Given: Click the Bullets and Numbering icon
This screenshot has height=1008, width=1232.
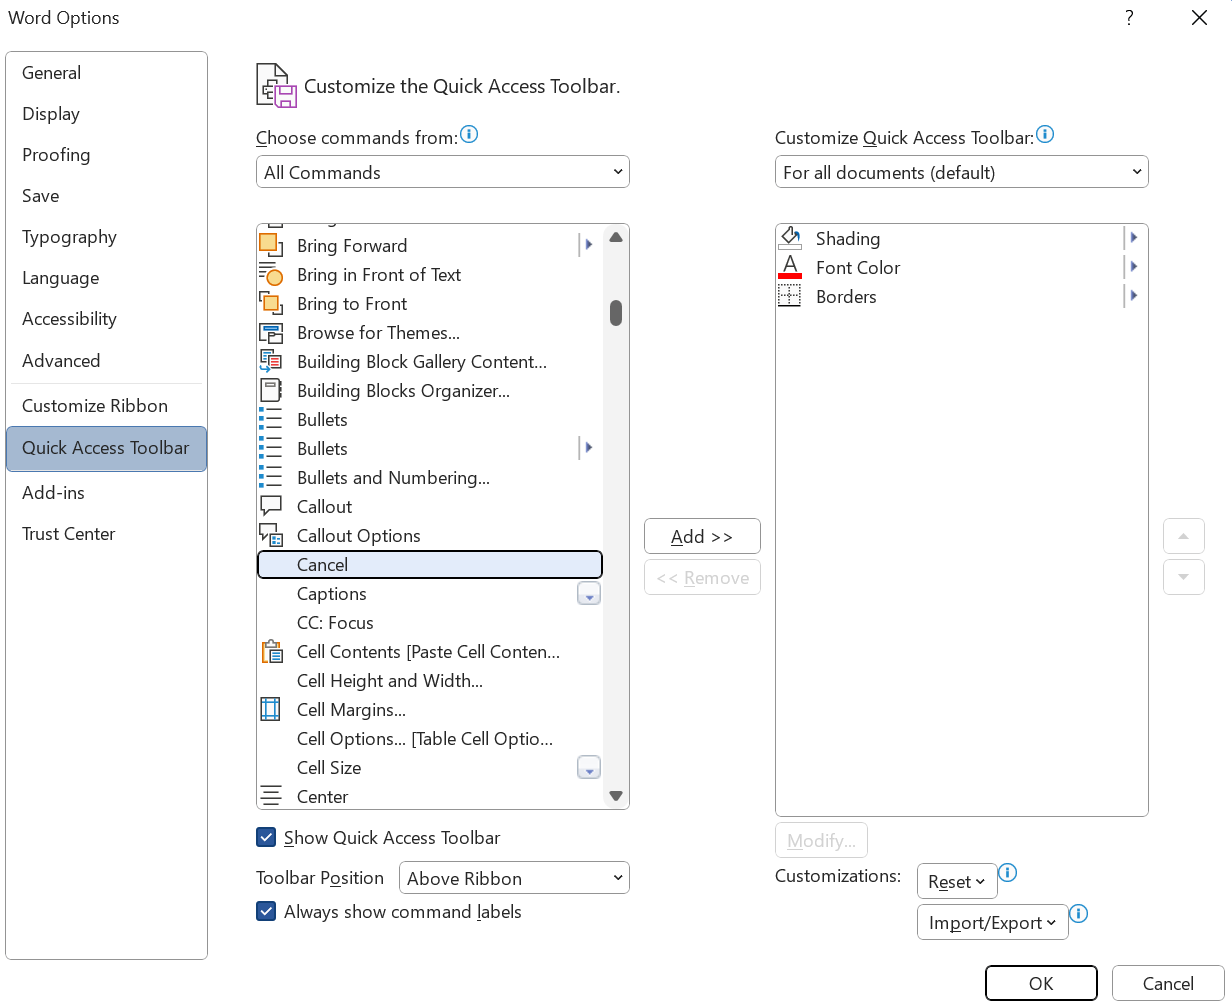Looking at the screenshot, I should [x=271, y=477].
